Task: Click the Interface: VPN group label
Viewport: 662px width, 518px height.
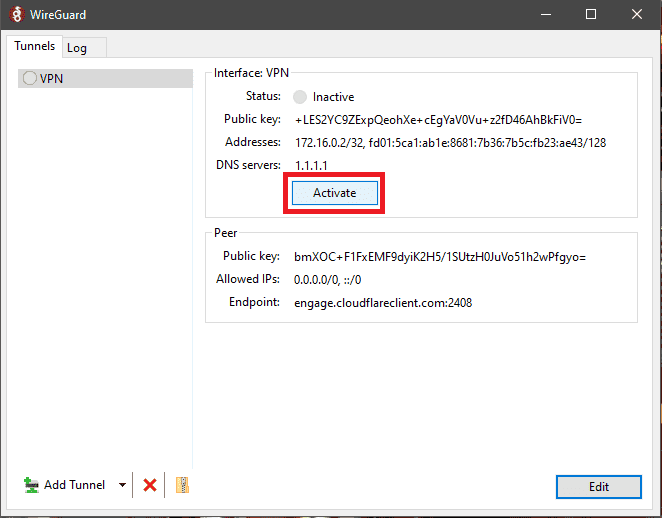Action: tap(251, 73)
